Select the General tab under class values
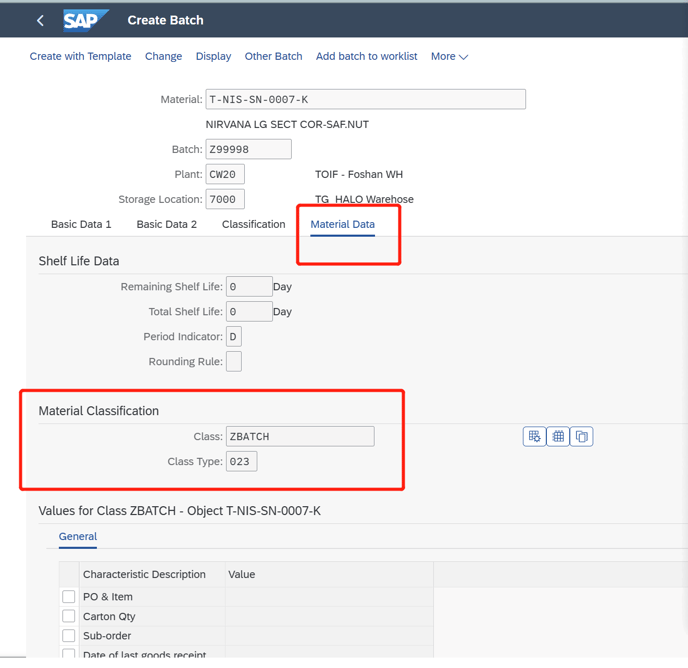The image size is (688, 668). click(78, 537)
